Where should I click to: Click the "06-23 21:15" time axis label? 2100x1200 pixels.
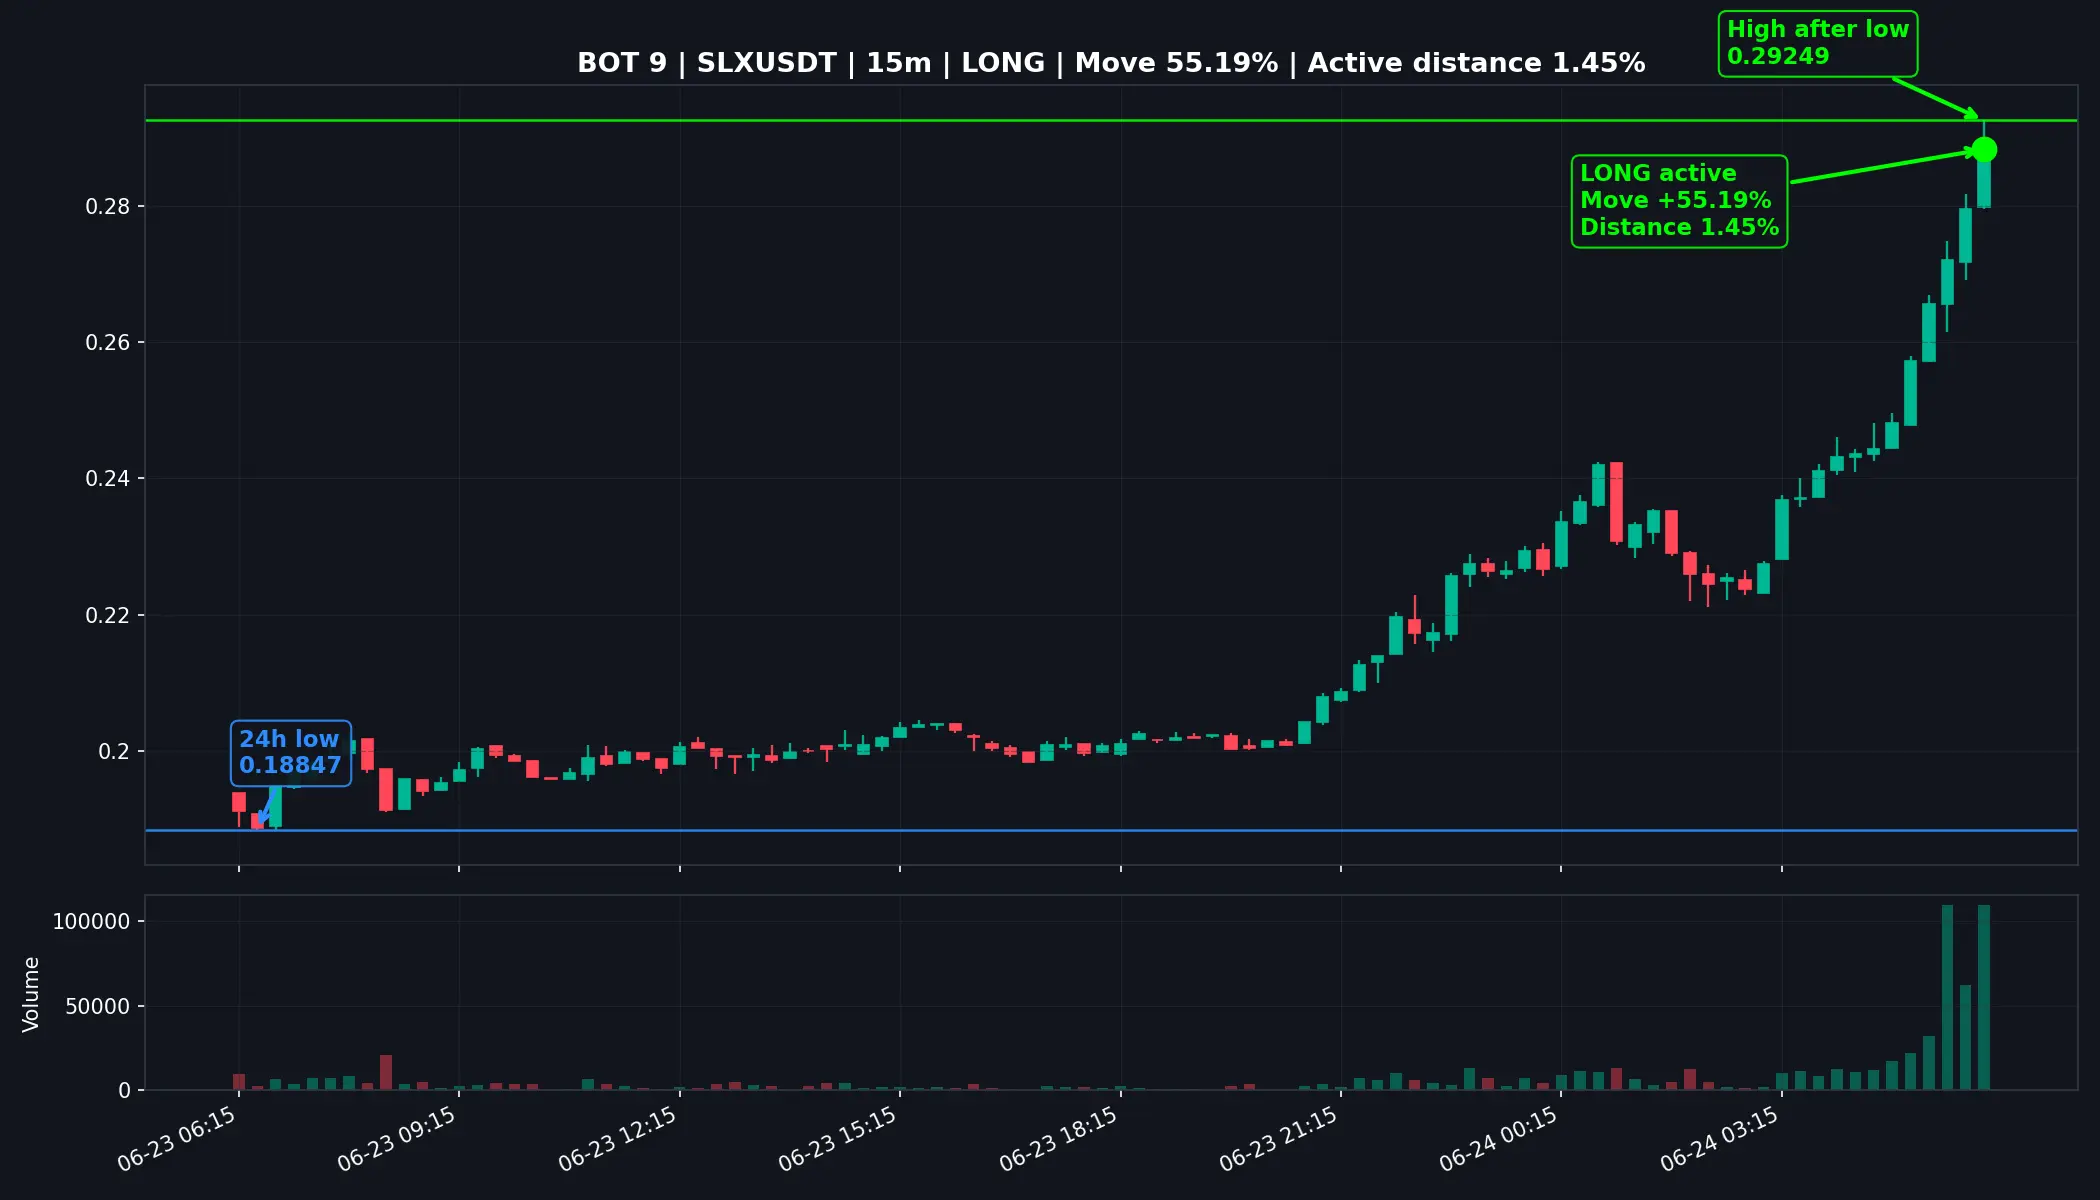tap(1279, 1139)
